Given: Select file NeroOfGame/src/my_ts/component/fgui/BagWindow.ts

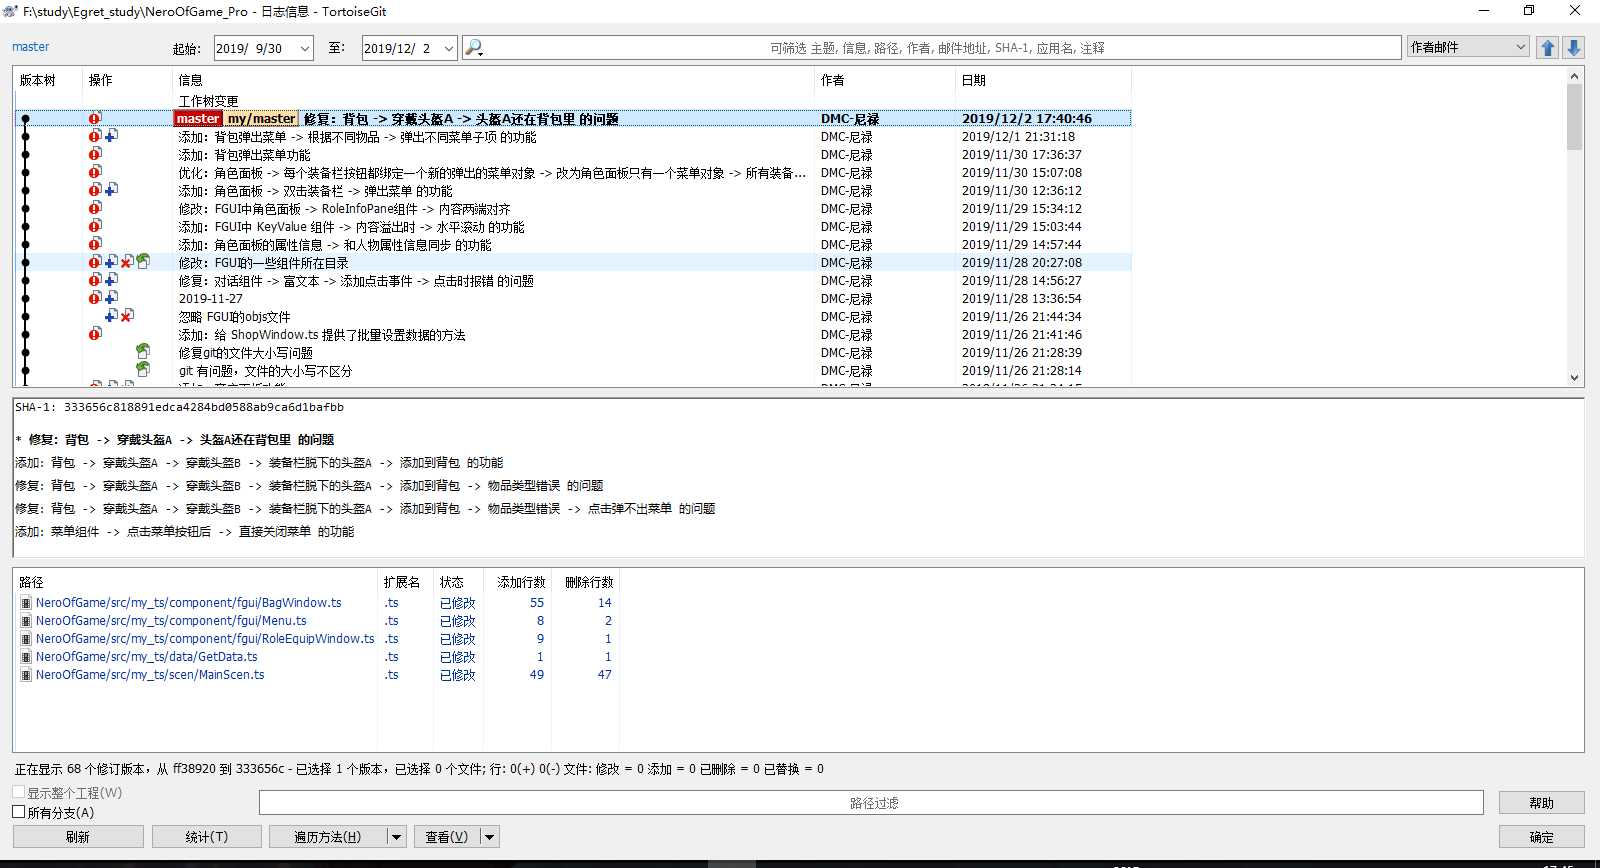Looking at the screenshot, I should [x=188, y=603].
